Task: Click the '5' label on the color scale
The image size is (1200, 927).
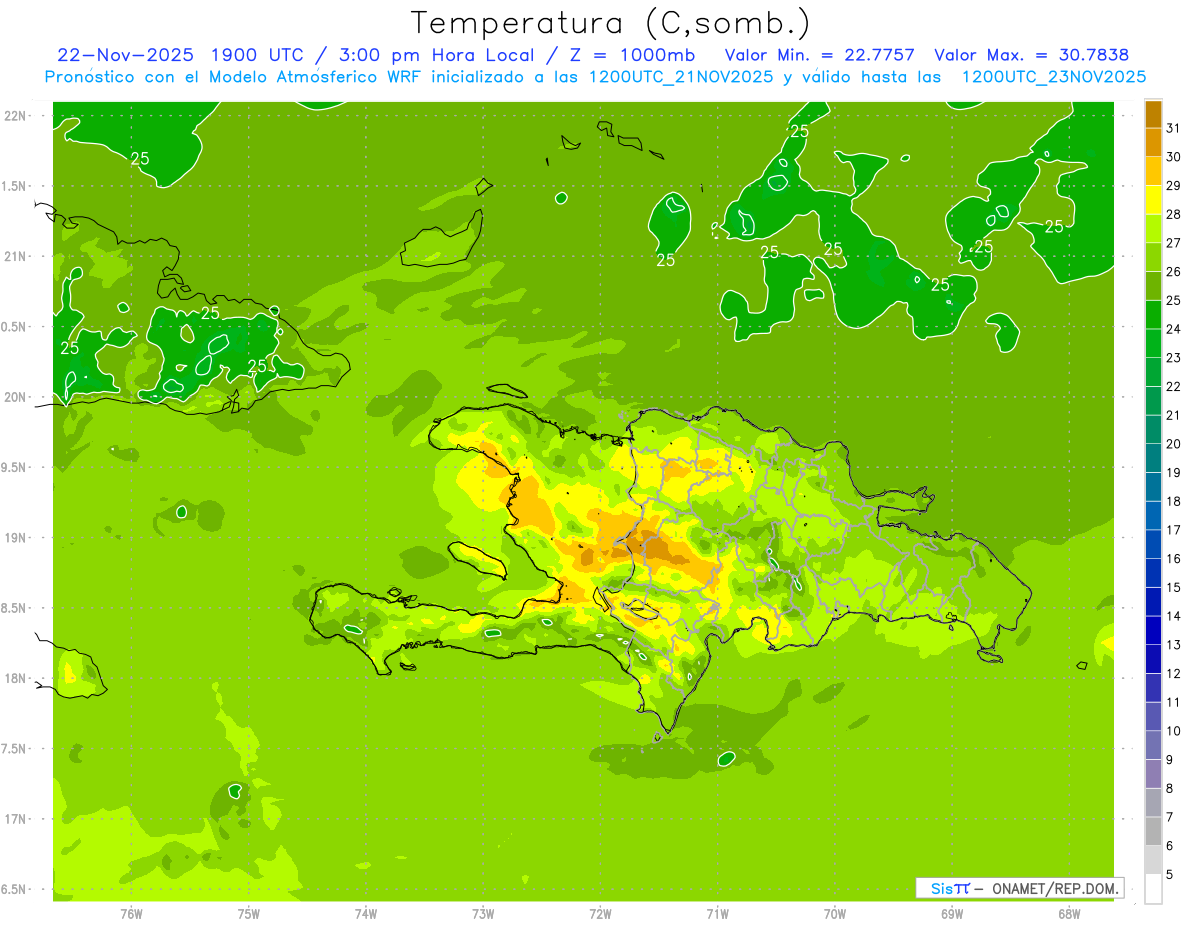Action: click(1170, 875)
